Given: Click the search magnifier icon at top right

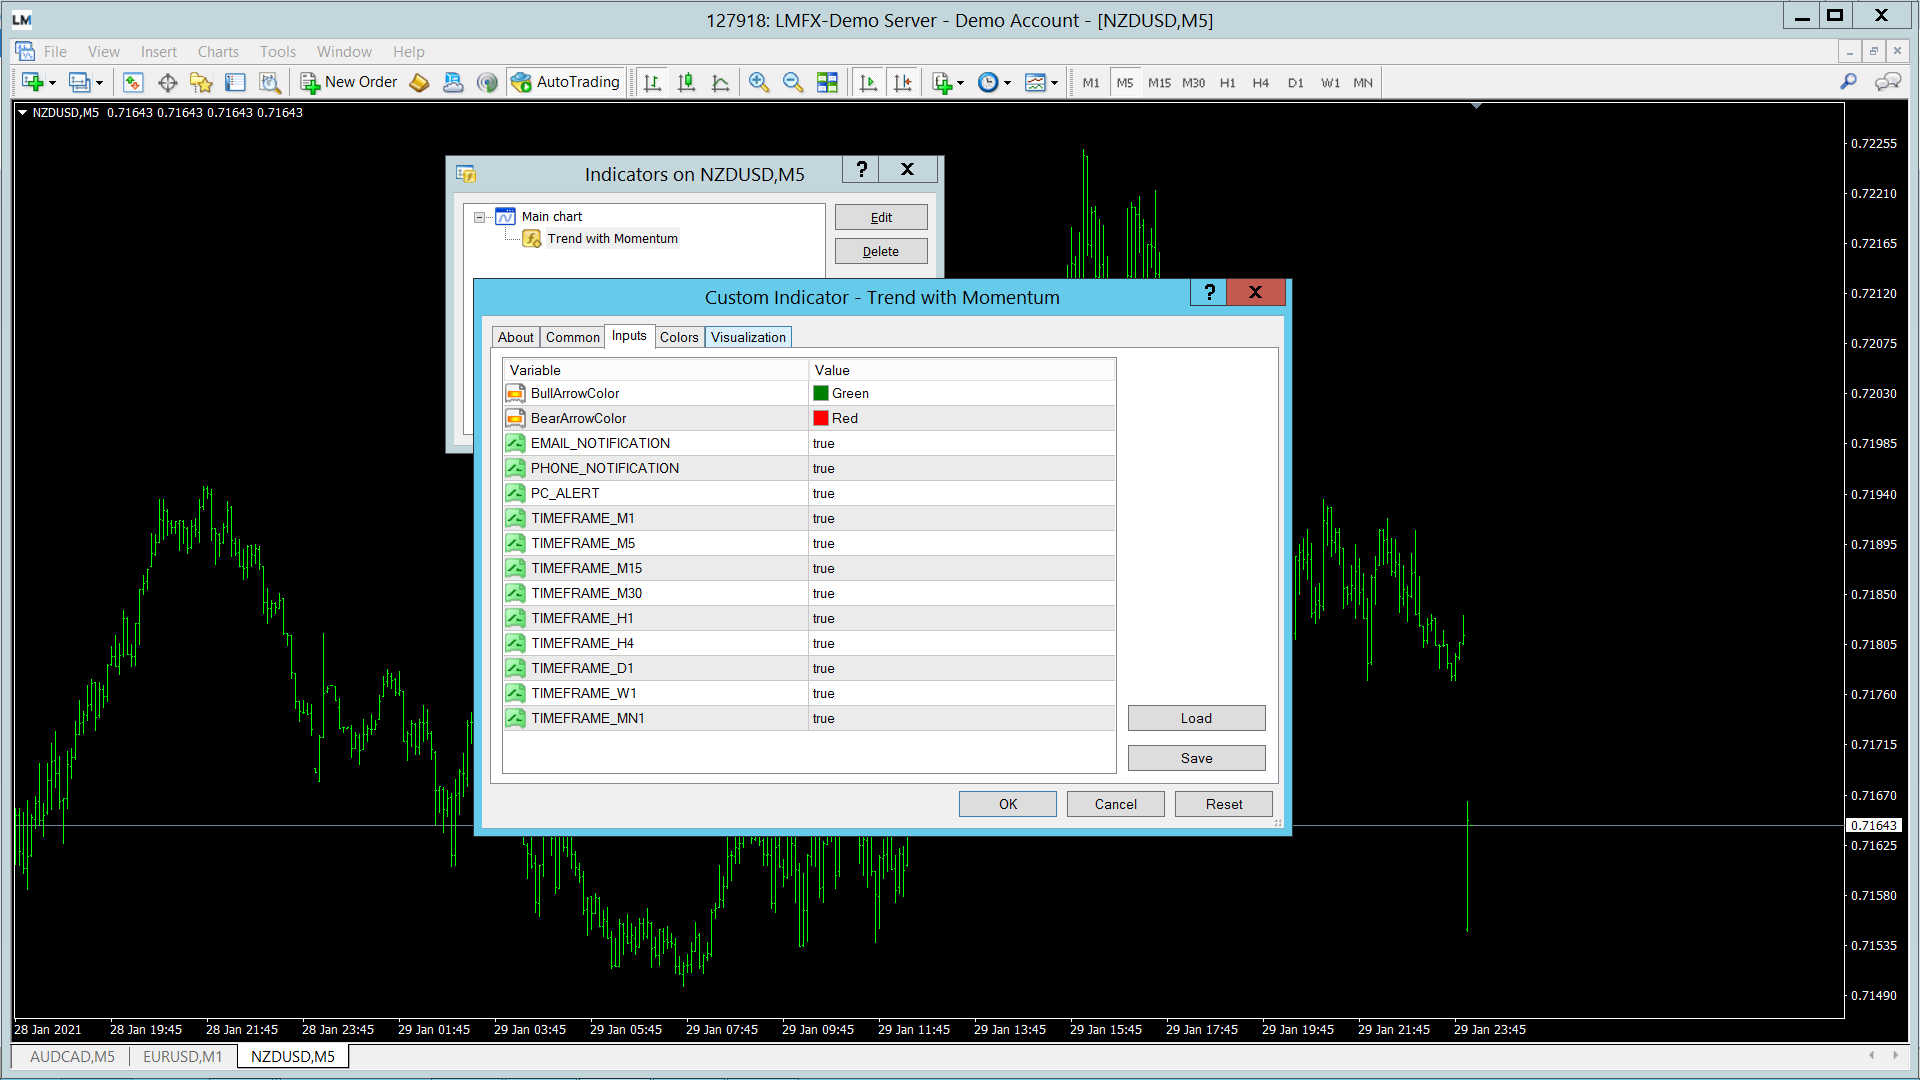Looking at the screenshot, I should point(1848,82).
